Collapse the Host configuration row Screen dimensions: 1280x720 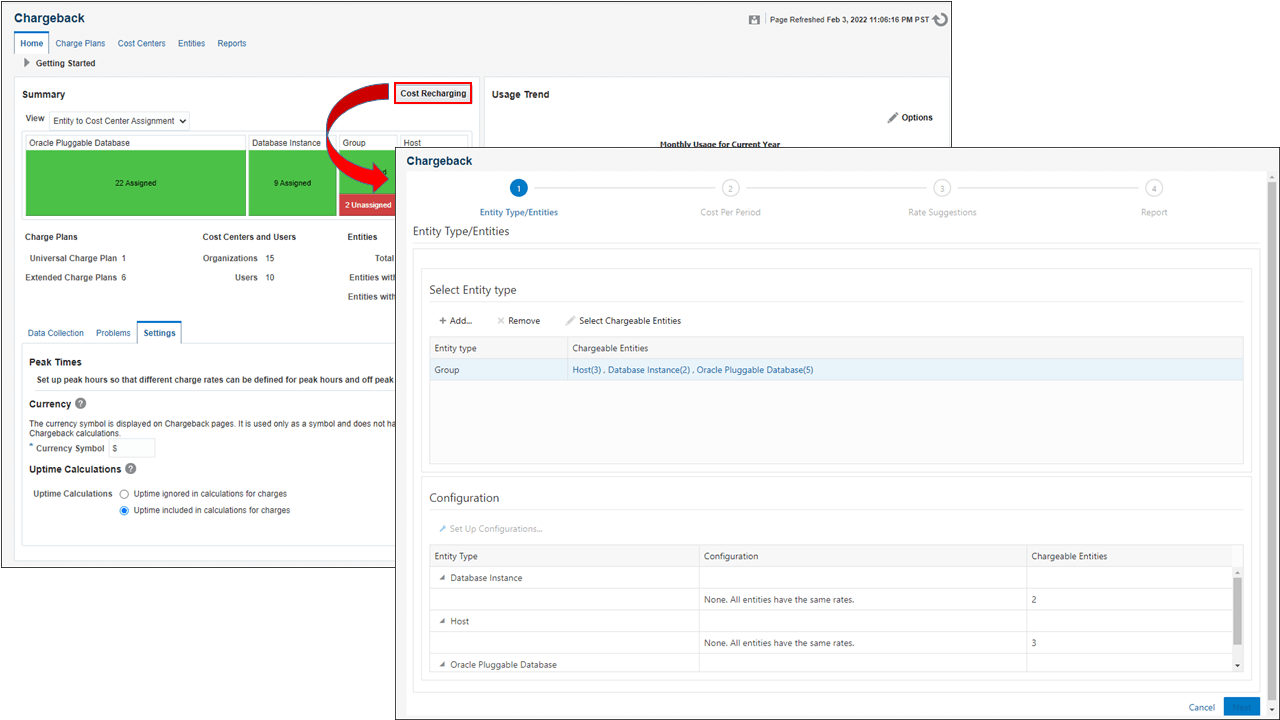pos(442,621)
